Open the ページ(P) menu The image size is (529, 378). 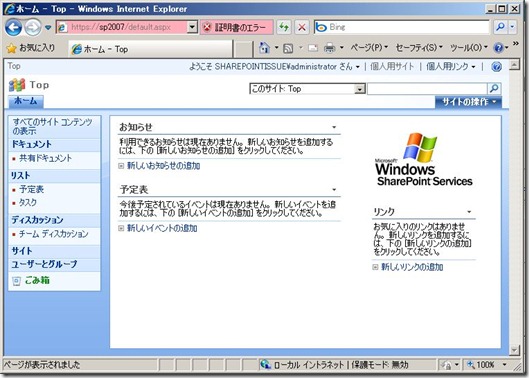369,48
